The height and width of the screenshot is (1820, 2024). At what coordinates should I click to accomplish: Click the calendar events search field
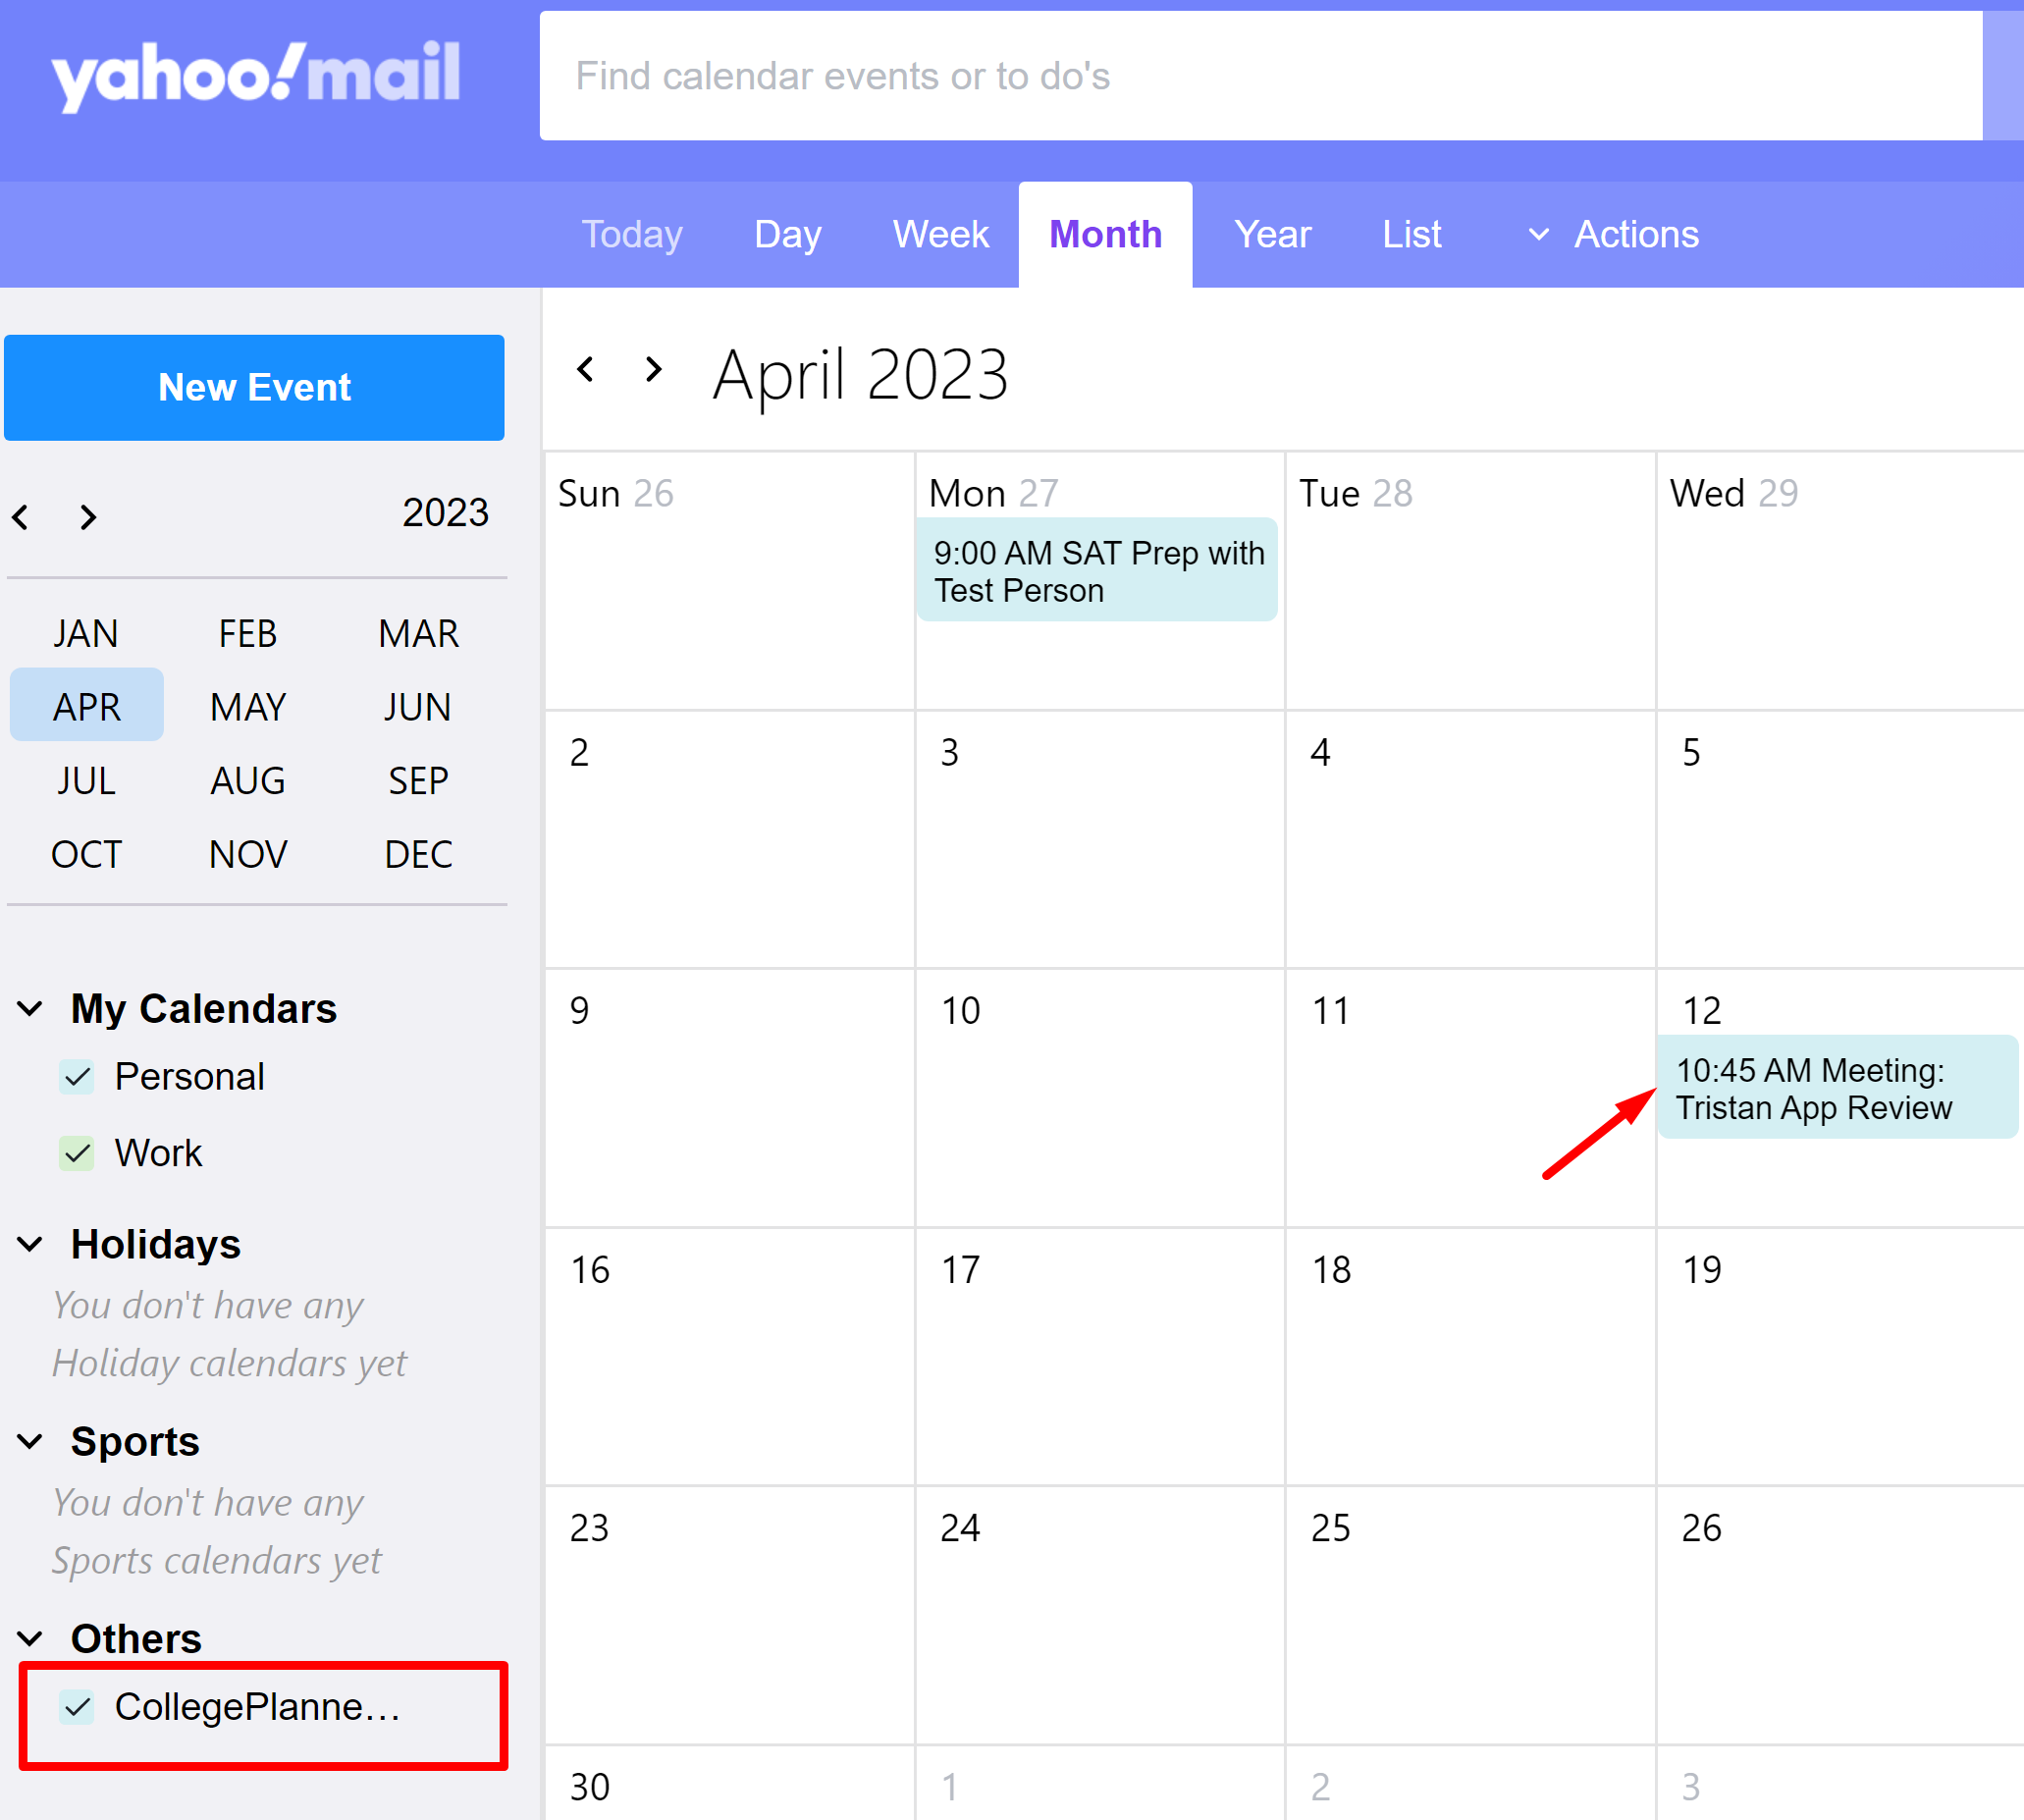pyautogui.click(x=1260, y=76)
